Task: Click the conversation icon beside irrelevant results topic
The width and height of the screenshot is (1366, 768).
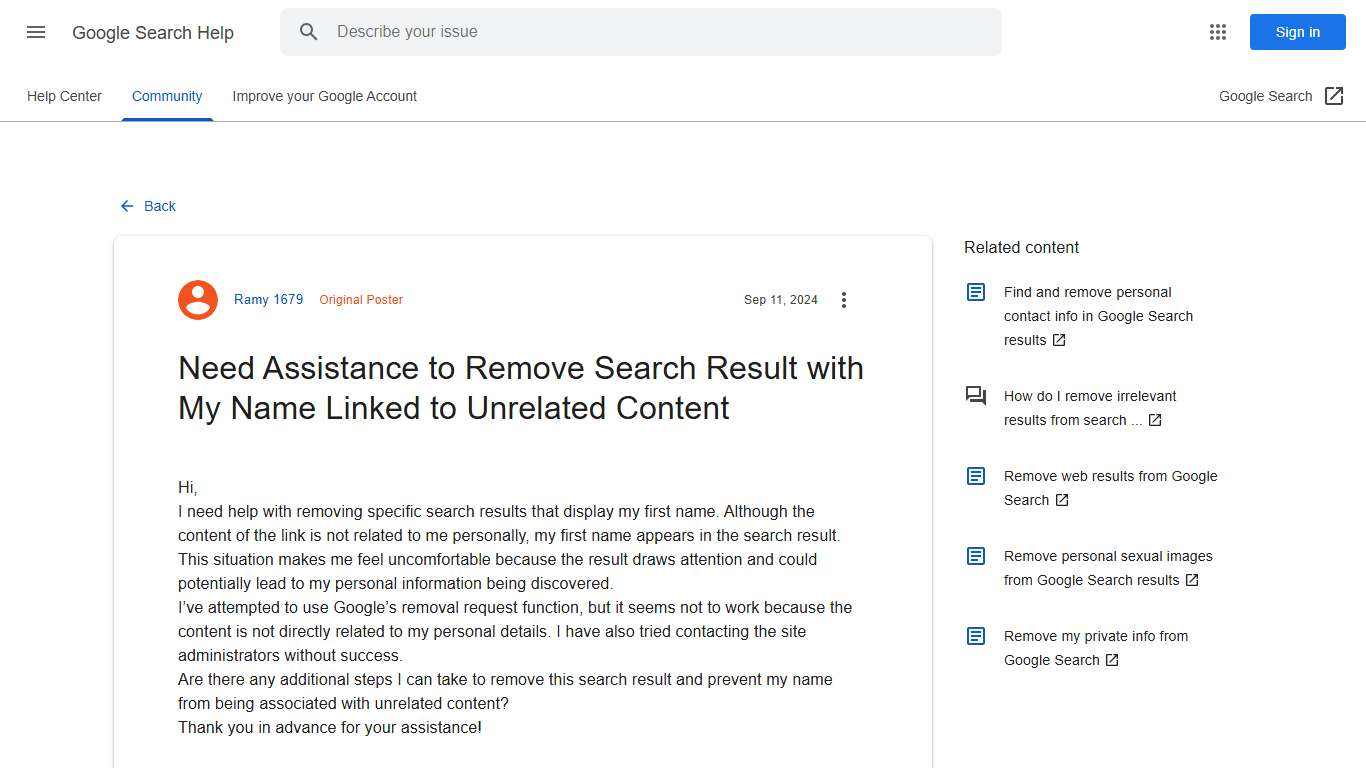Action: (975, 396)
